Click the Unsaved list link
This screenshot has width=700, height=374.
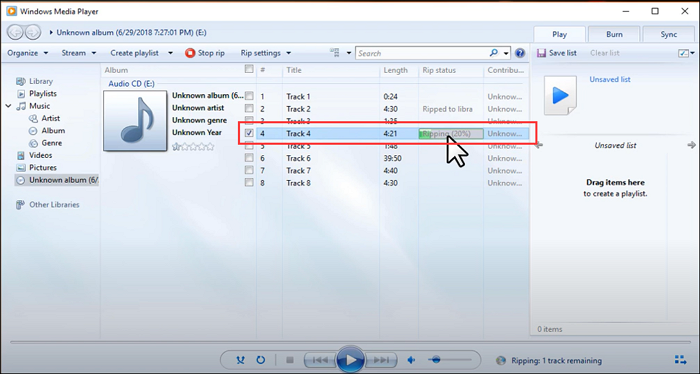pos(610,79)
